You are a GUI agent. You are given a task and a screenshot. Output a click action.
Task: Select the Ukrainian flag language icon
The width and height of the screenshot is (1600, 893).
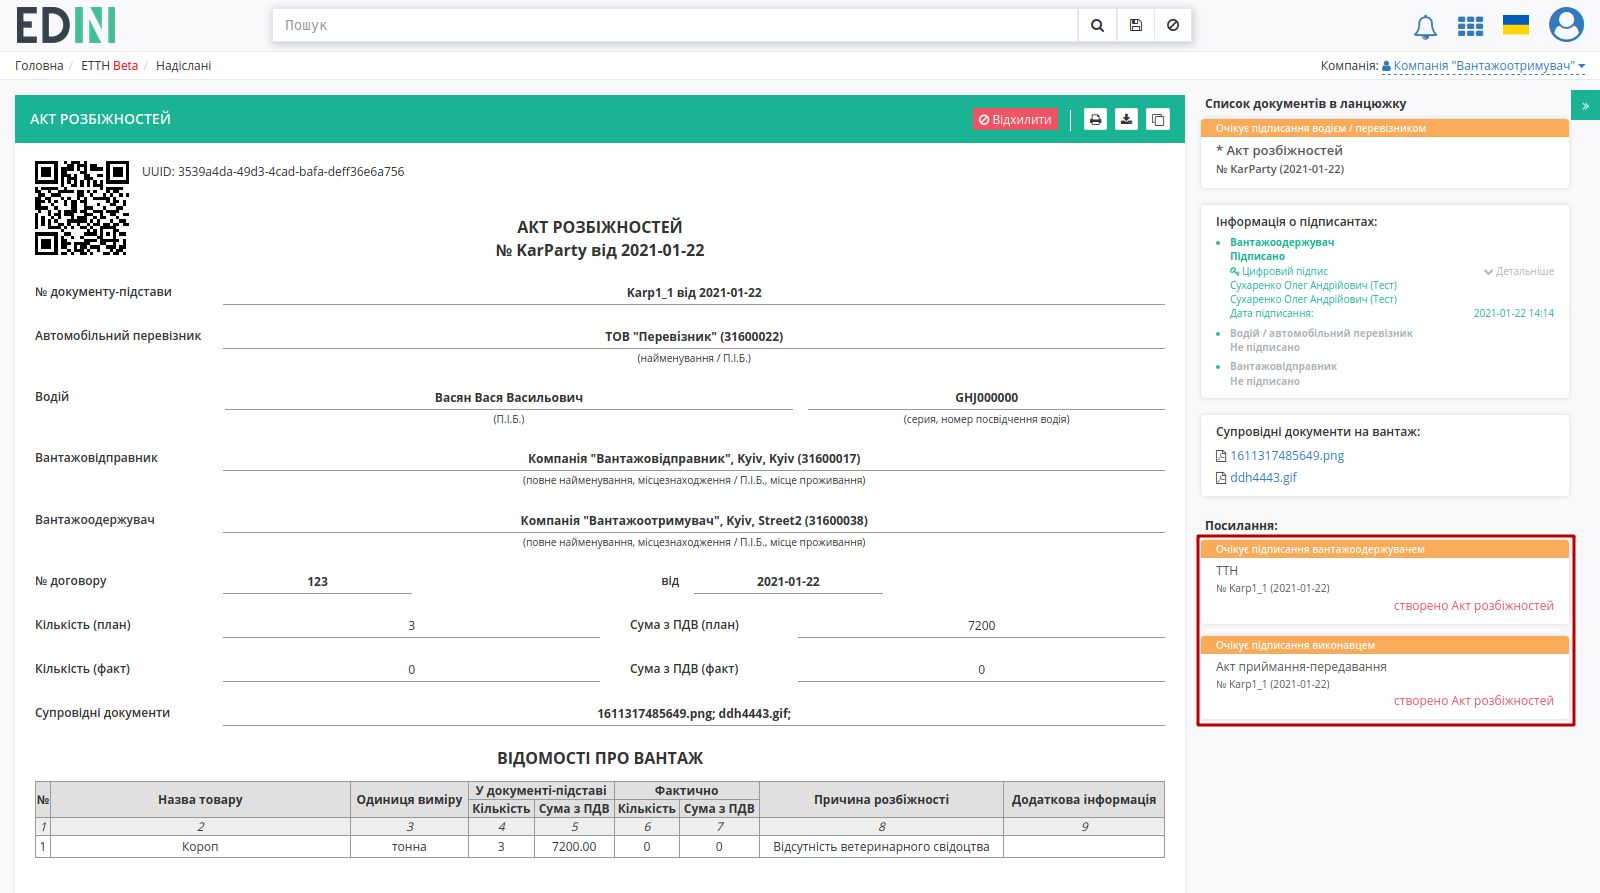1516,25
